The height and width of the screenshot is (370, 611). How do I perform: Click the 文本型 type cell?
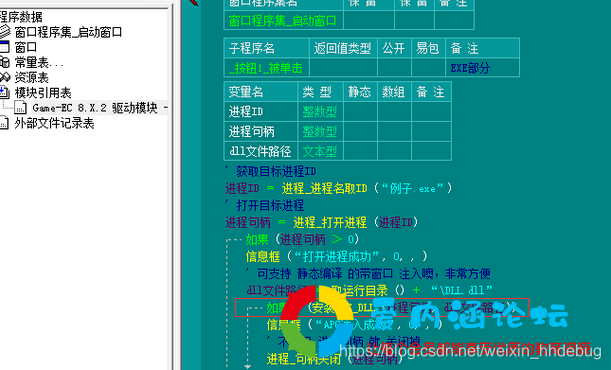(320, 151)
